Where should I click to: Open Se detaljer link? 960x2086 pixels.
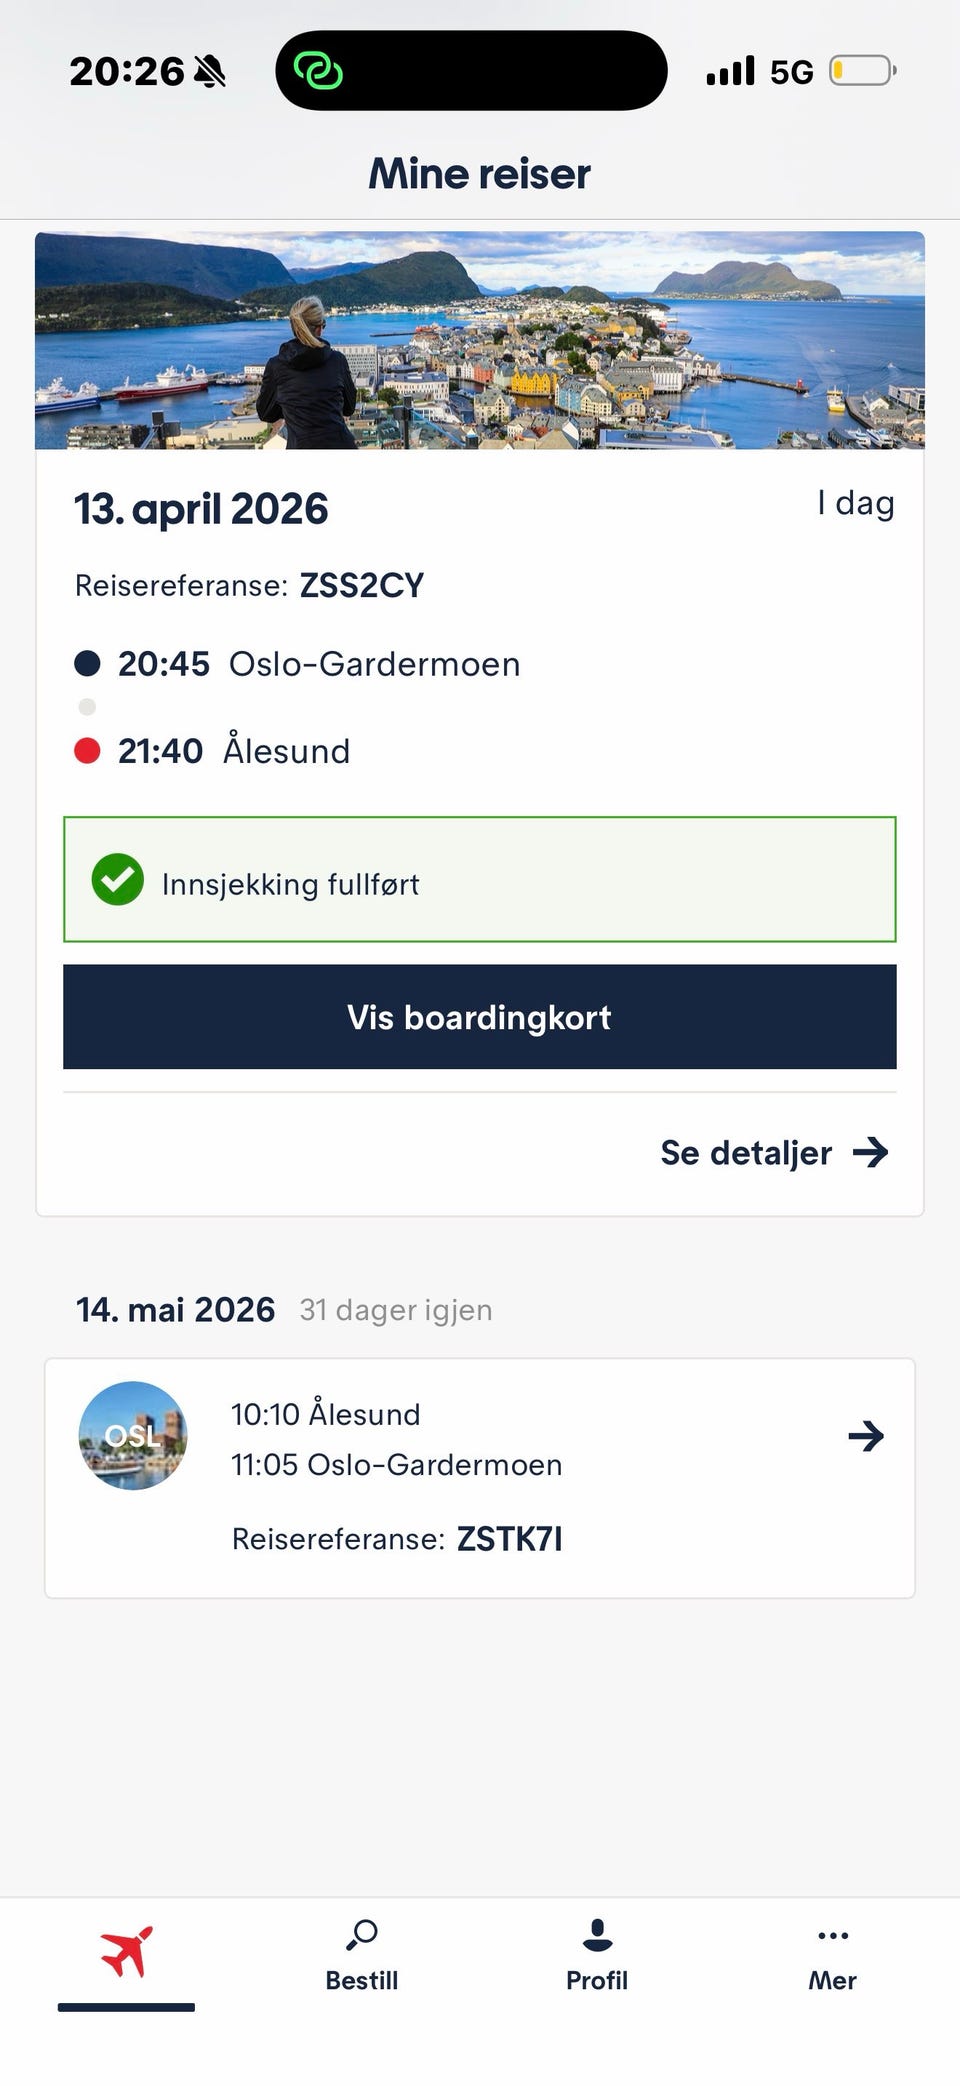coord(746,1152)
